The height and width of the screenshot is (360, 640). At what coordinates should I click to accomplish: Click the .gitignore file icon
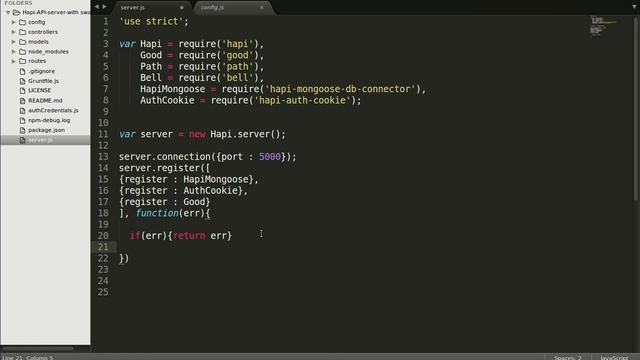22,71
